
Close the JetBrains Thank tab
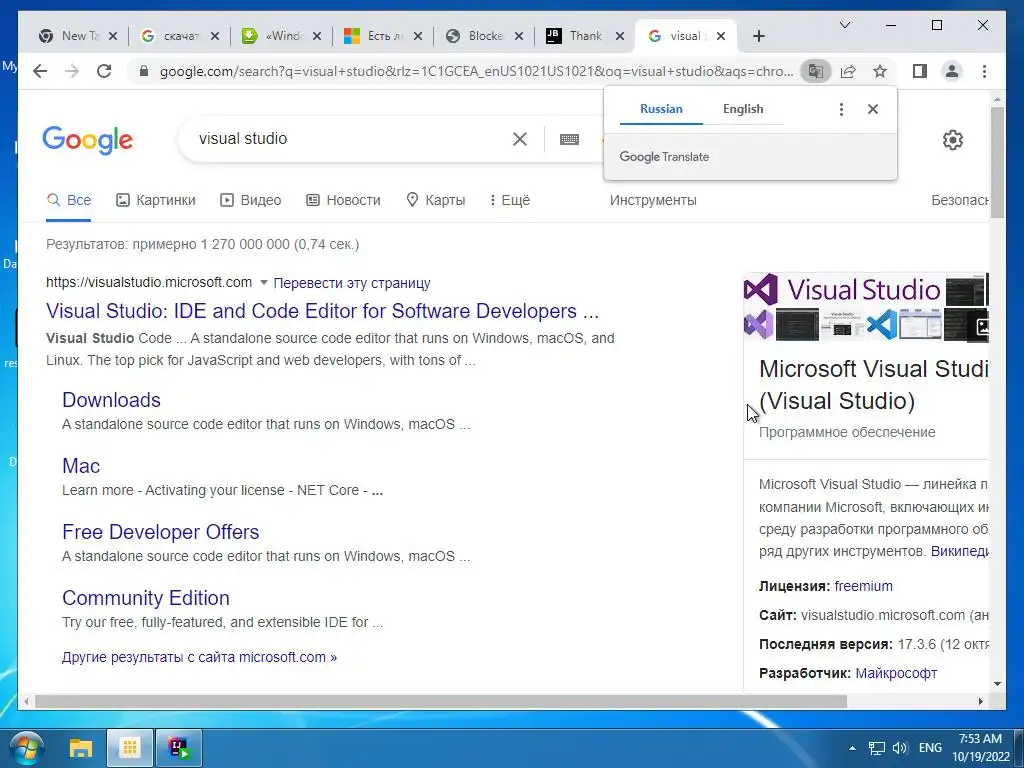tap(620, 36)
